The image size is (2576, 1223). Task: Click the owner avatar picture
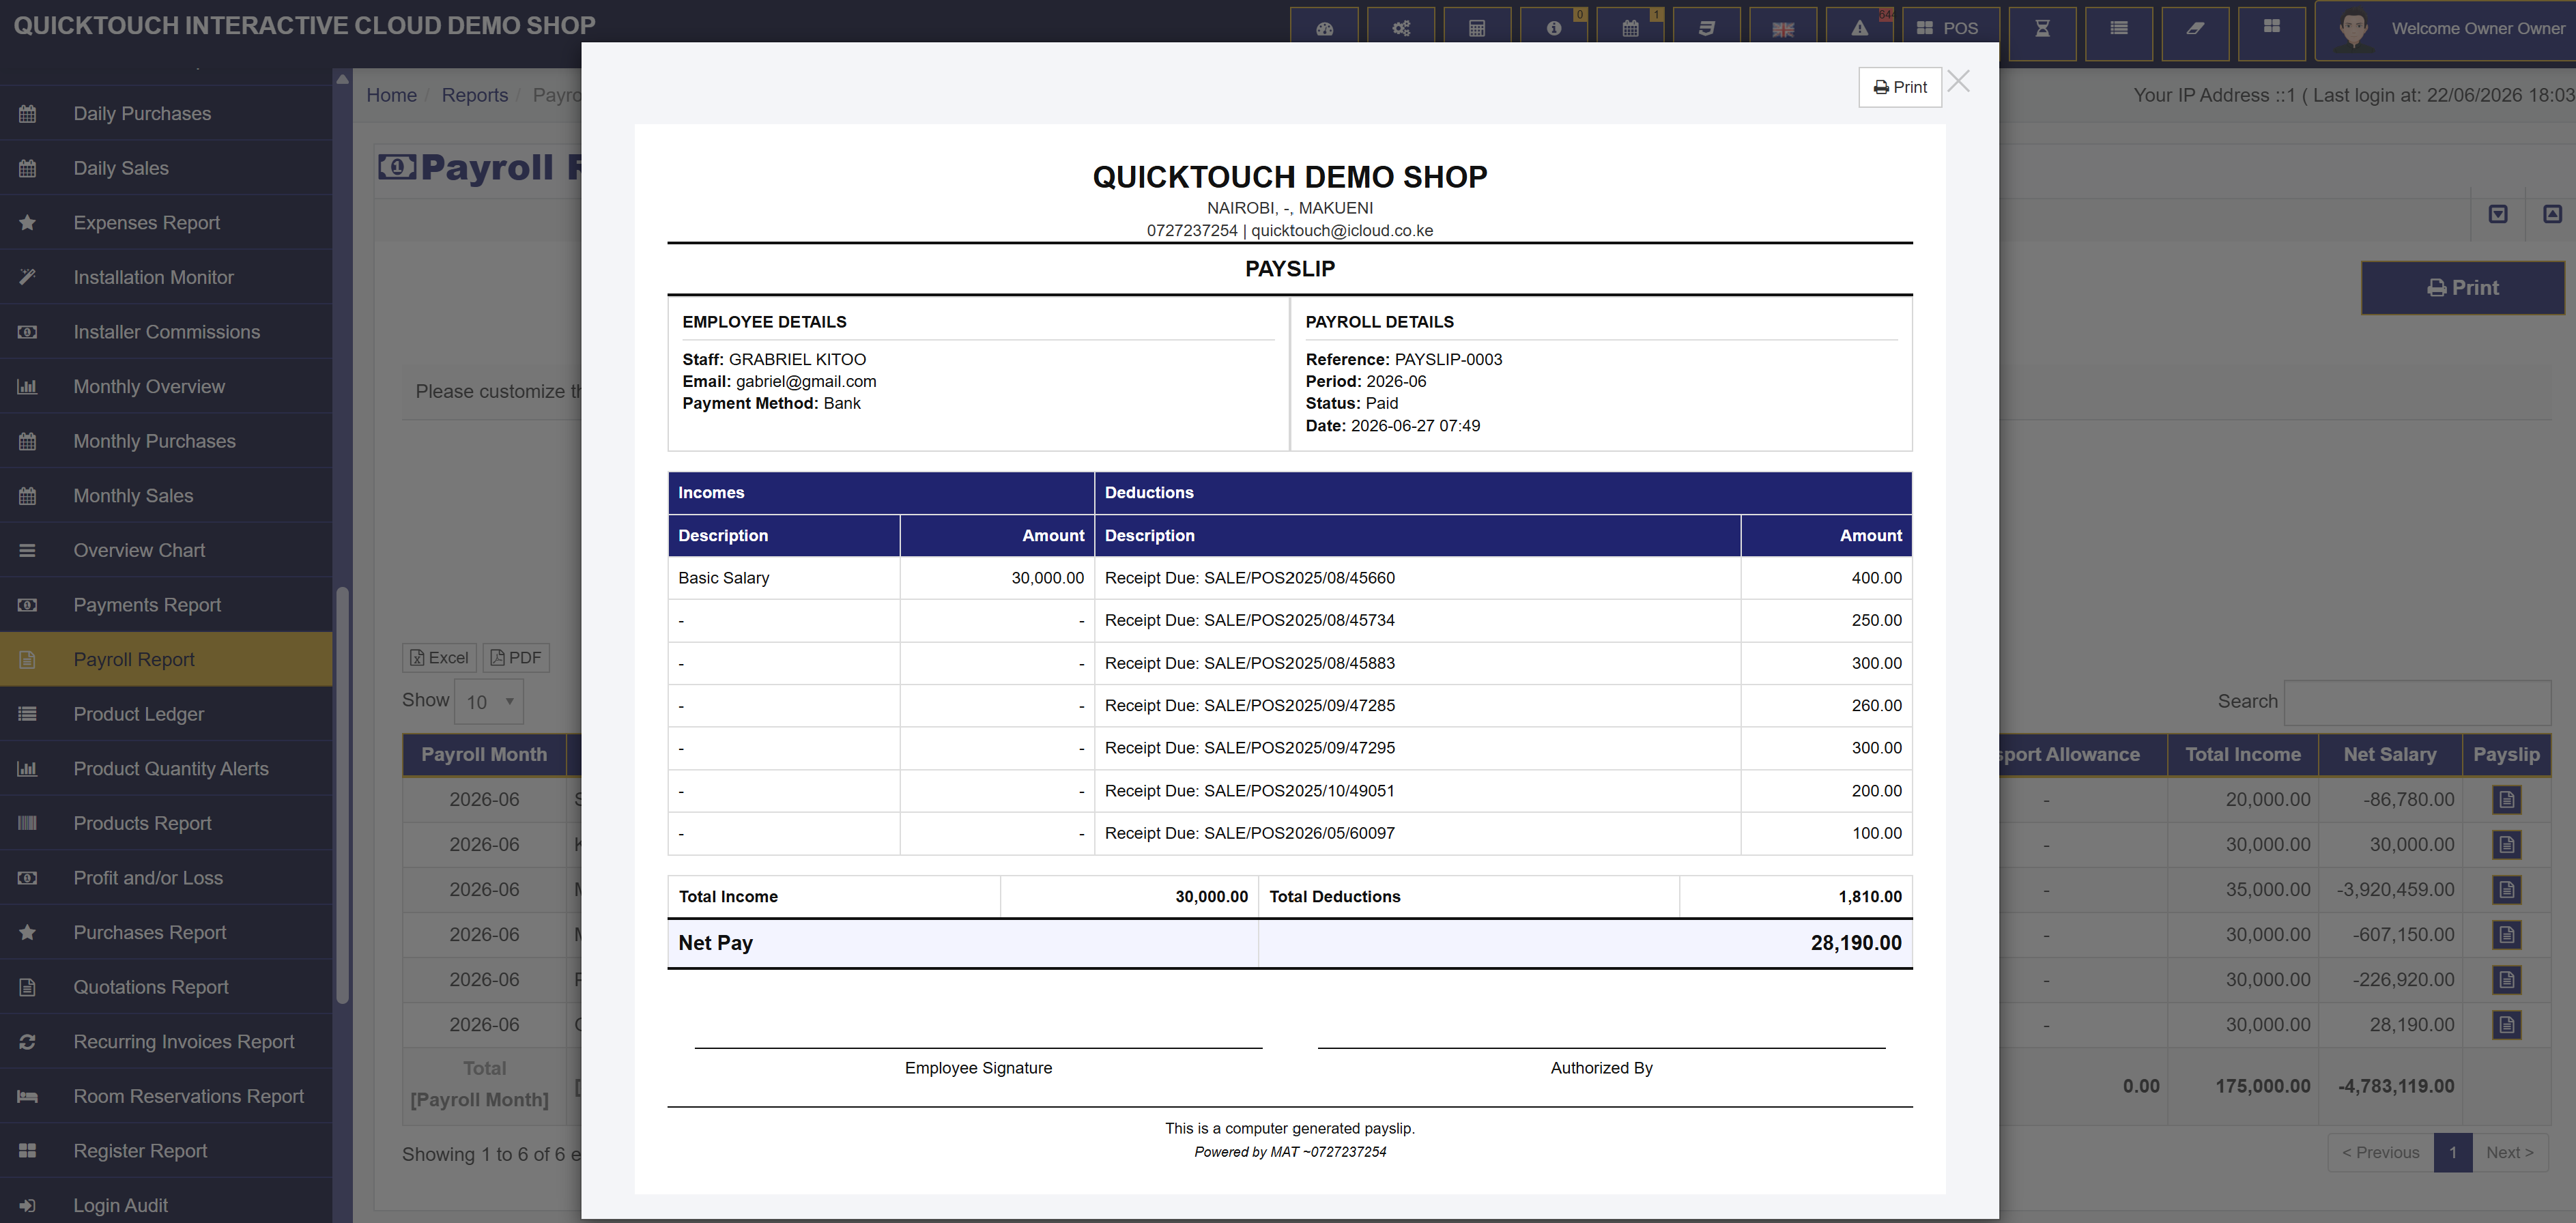click(x=2353, y=30)
